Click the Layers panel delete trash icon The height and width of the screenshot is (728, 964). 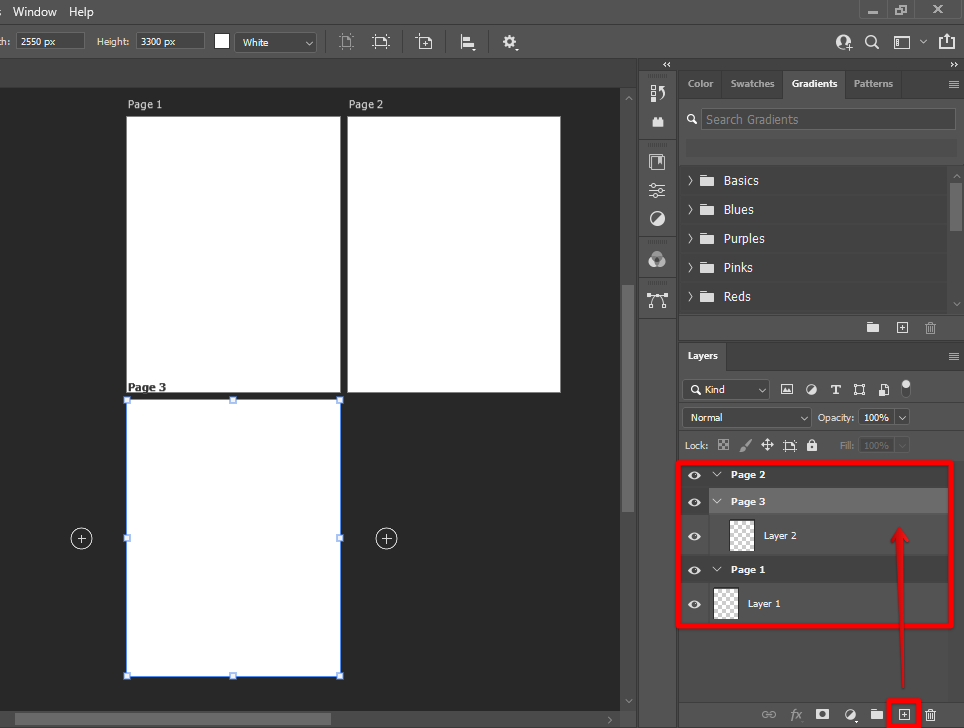click(930, 714)
